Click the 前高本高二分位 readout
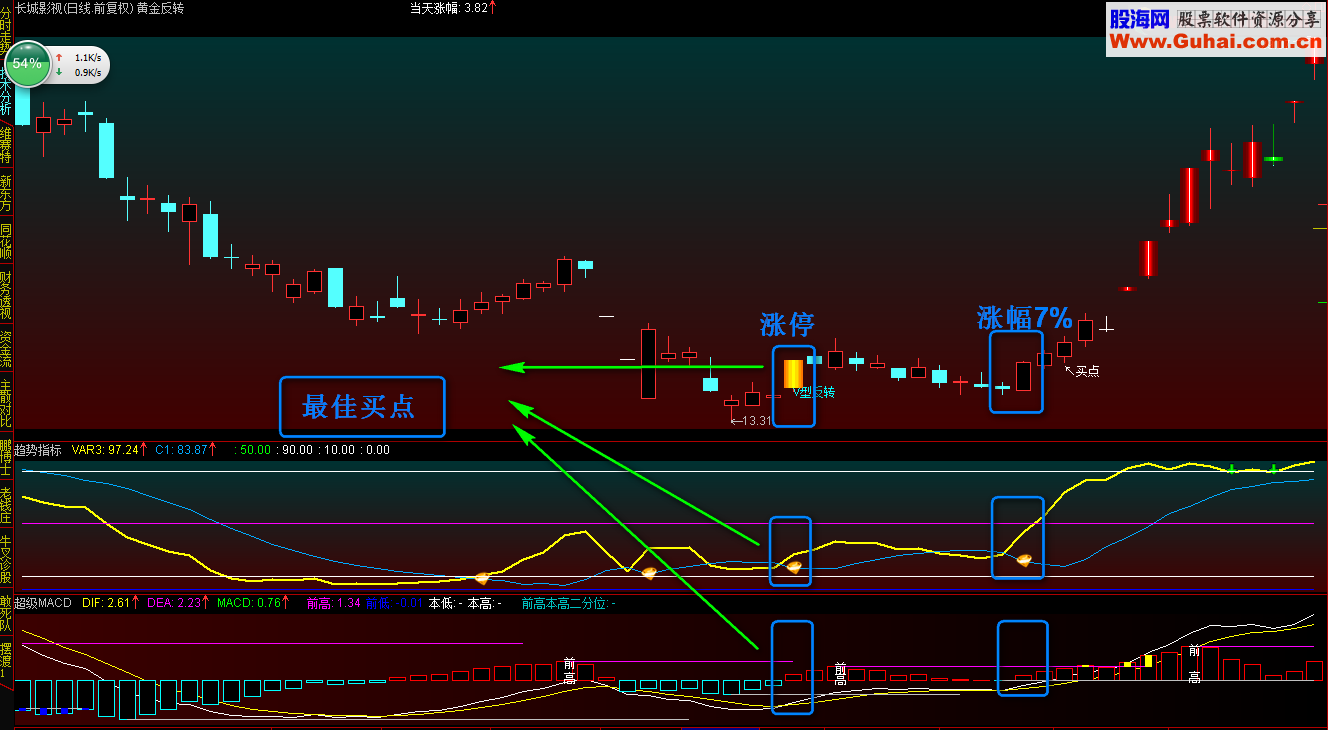The image size is (1328, 730). [569, 603]
